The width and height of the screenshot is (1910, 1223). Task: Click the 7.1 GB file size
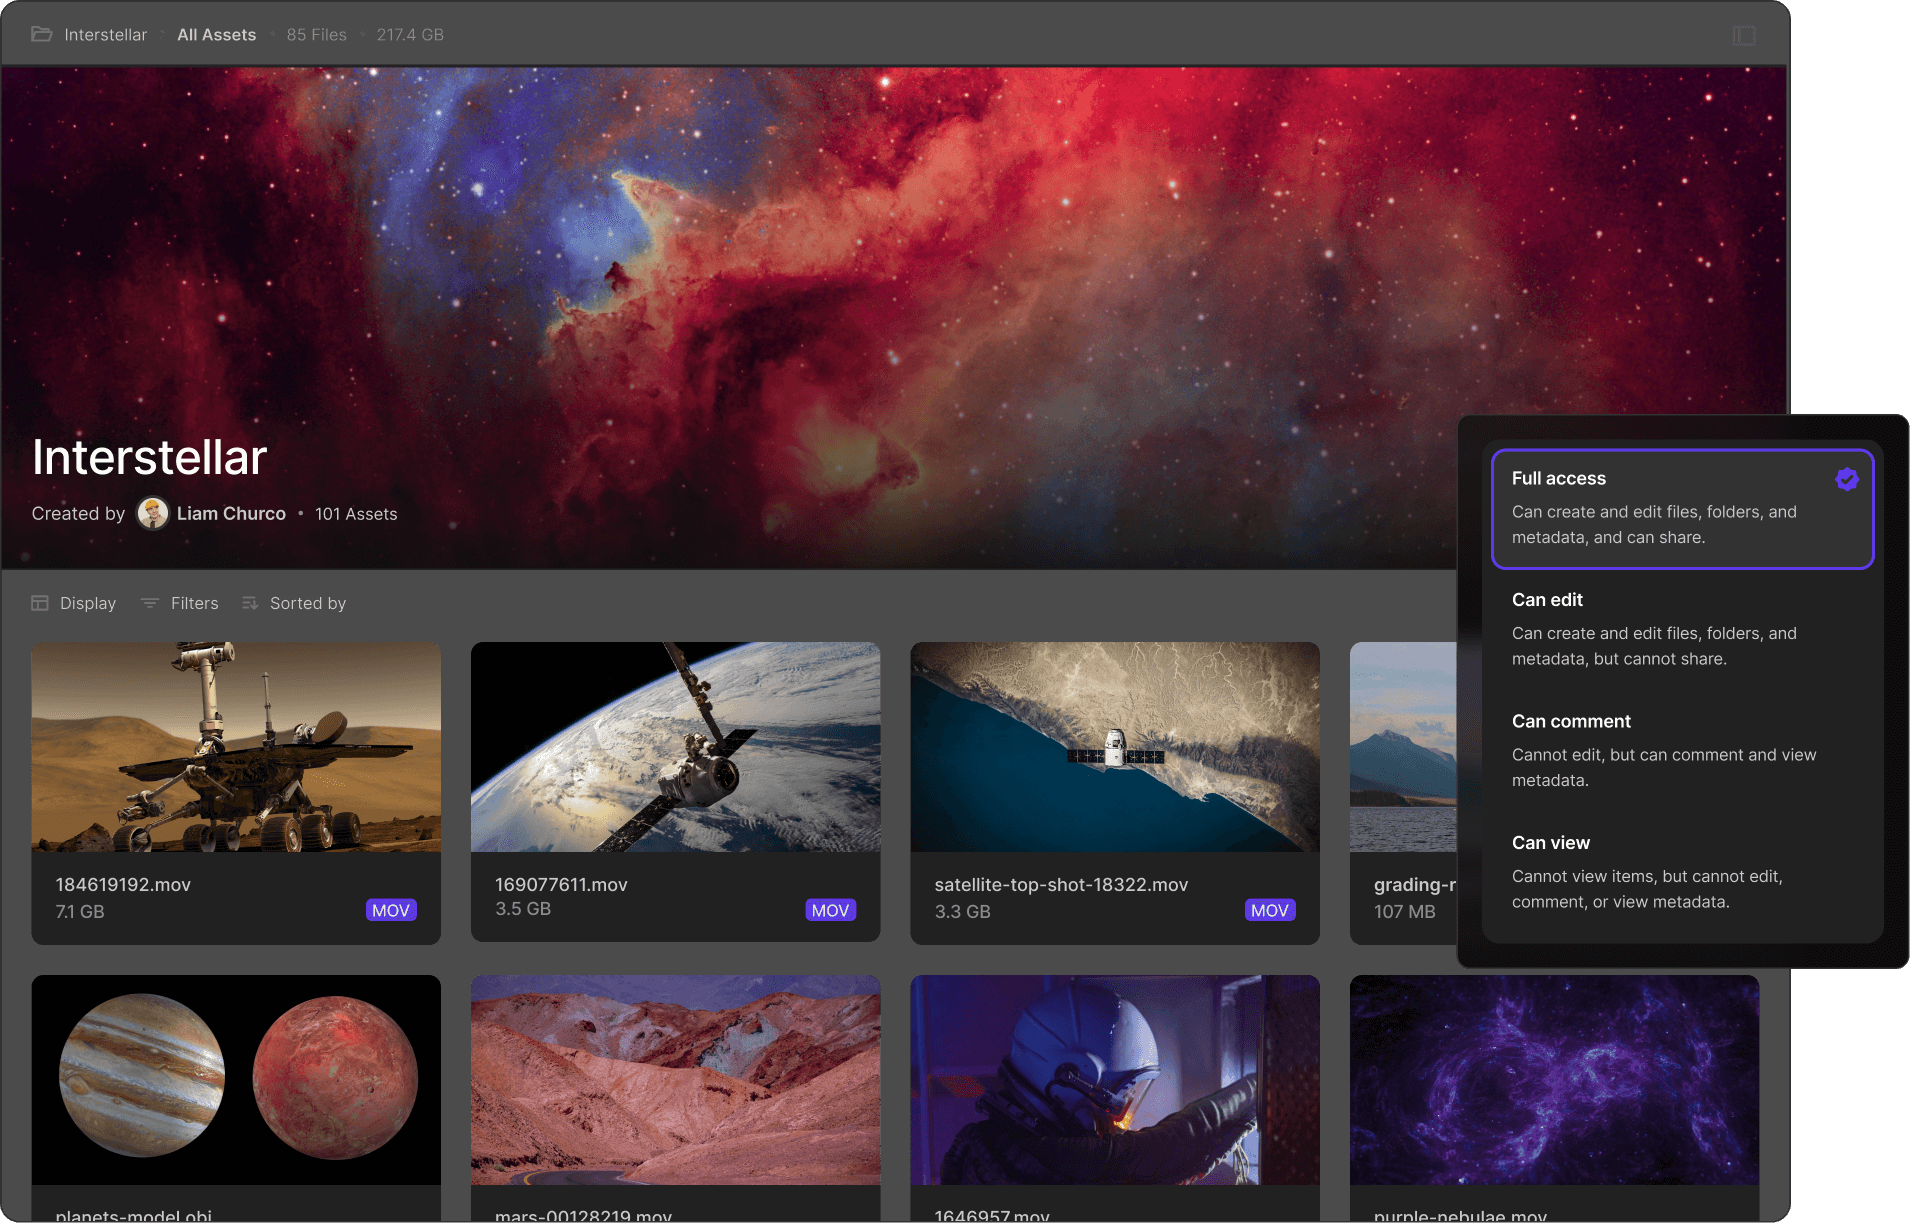80,911
